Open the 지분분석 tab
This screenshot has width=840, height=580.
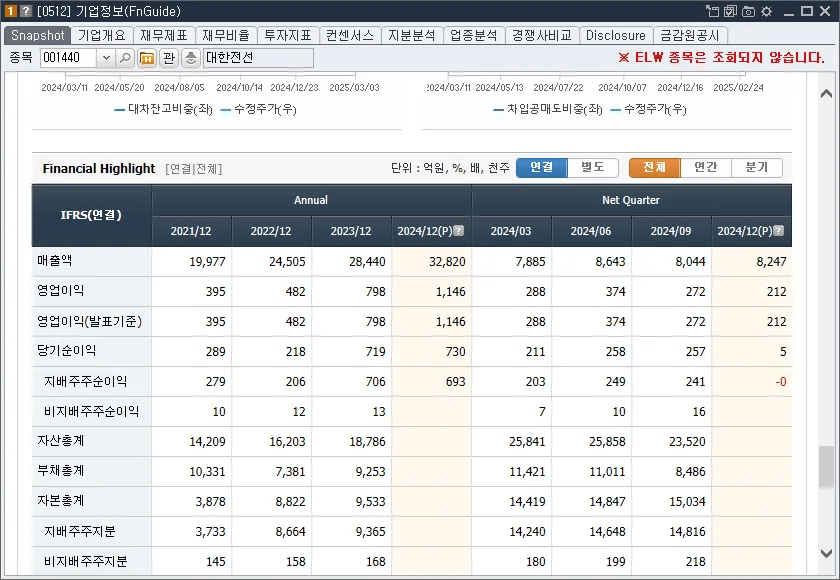[411, 35]
